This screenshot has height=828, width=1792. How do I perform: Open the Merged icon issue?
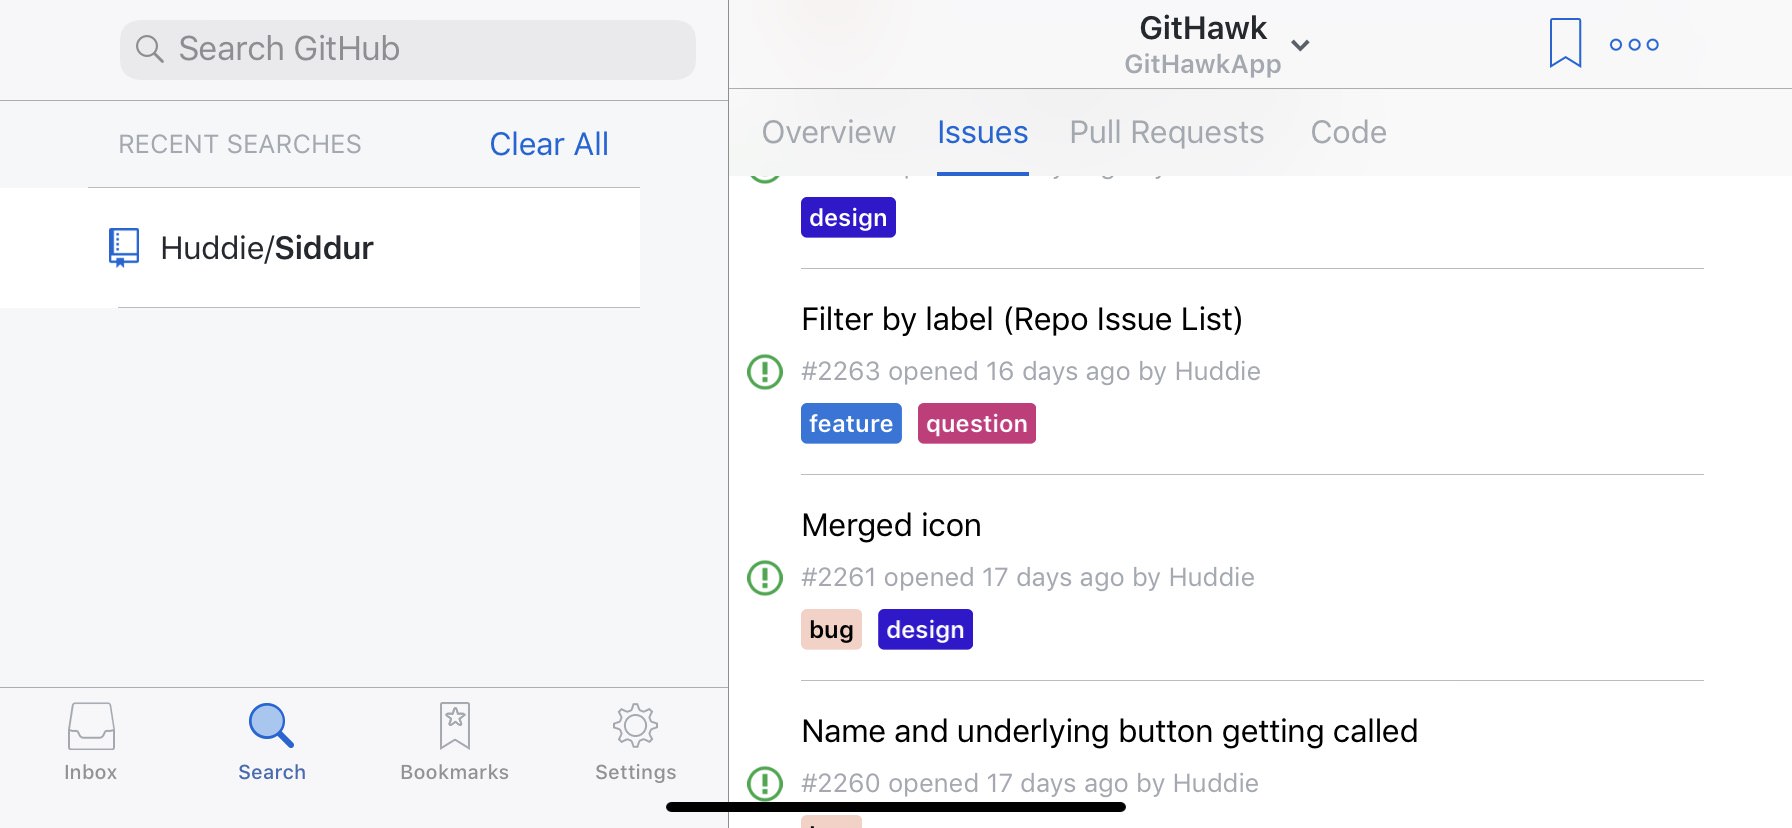pos(891,525)
